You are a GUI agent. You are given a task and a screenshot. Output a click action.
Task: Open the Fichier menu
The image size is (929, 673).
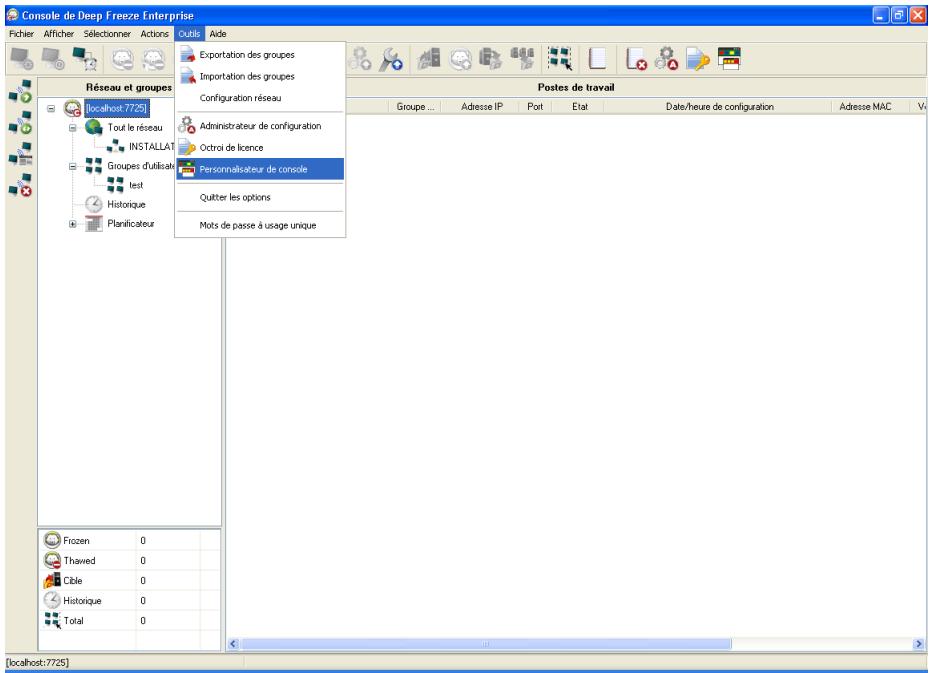click(x=21, y=34)
